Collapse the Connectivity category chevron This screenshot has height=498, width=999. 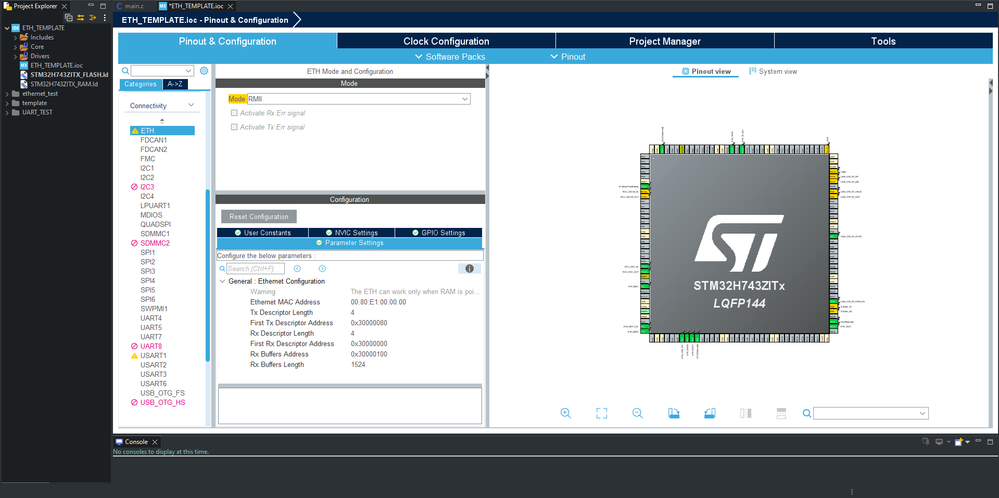[190, 105]
